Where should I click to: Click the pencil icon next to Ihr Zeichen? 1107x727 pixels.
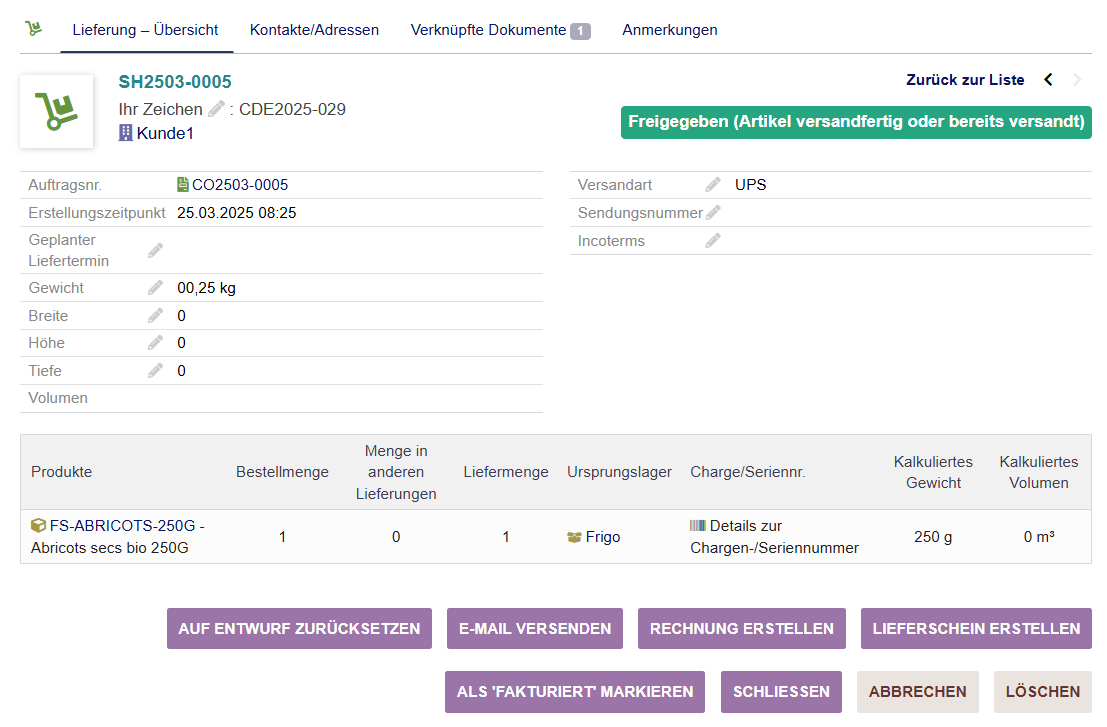(216, 109)
